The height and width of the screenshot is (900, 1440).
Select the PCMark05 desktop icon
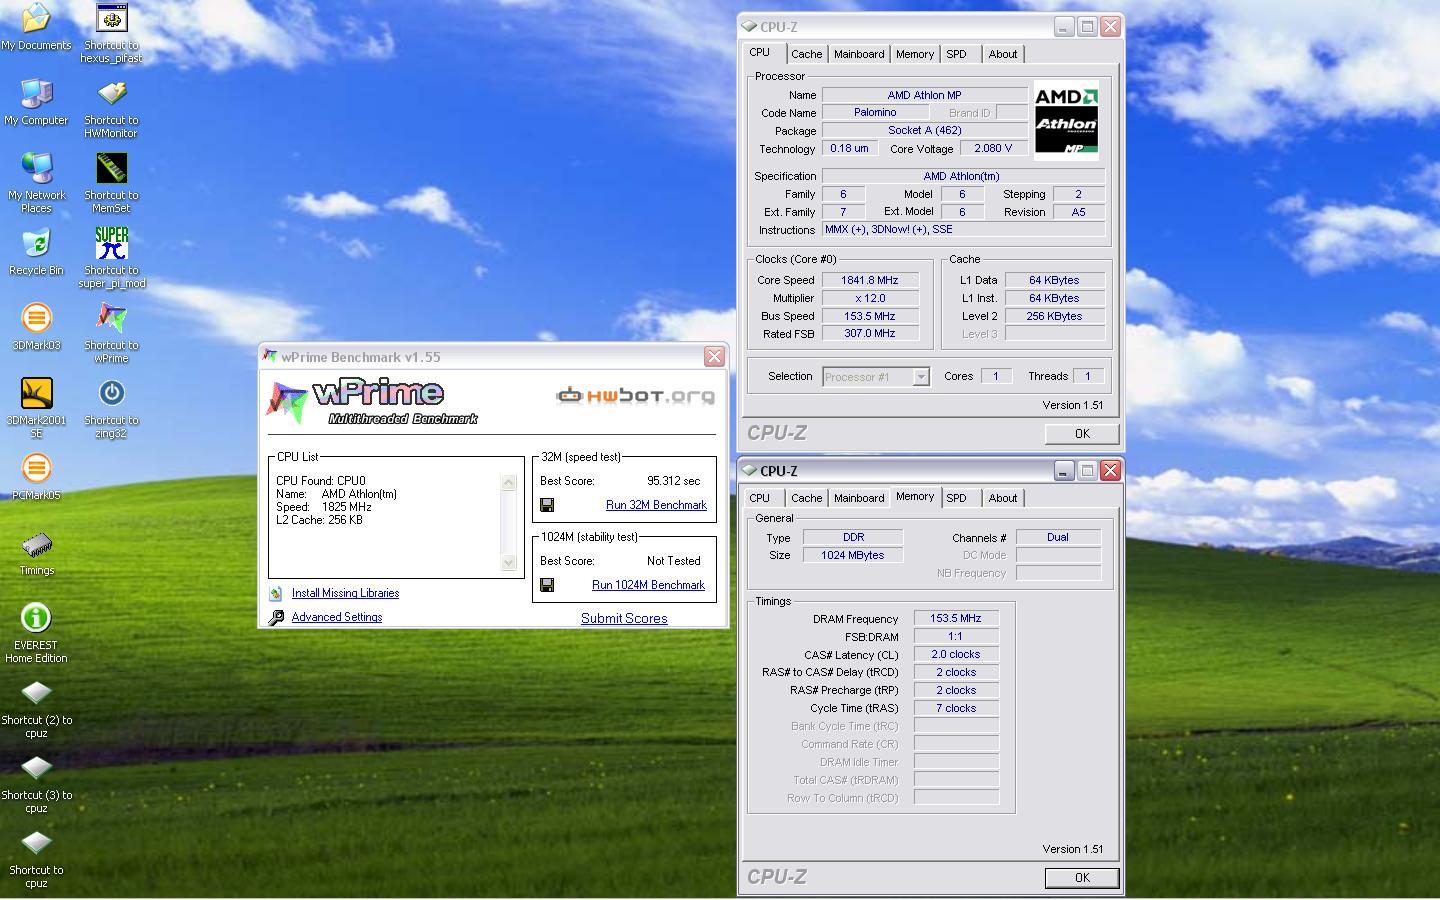[36, 468]
